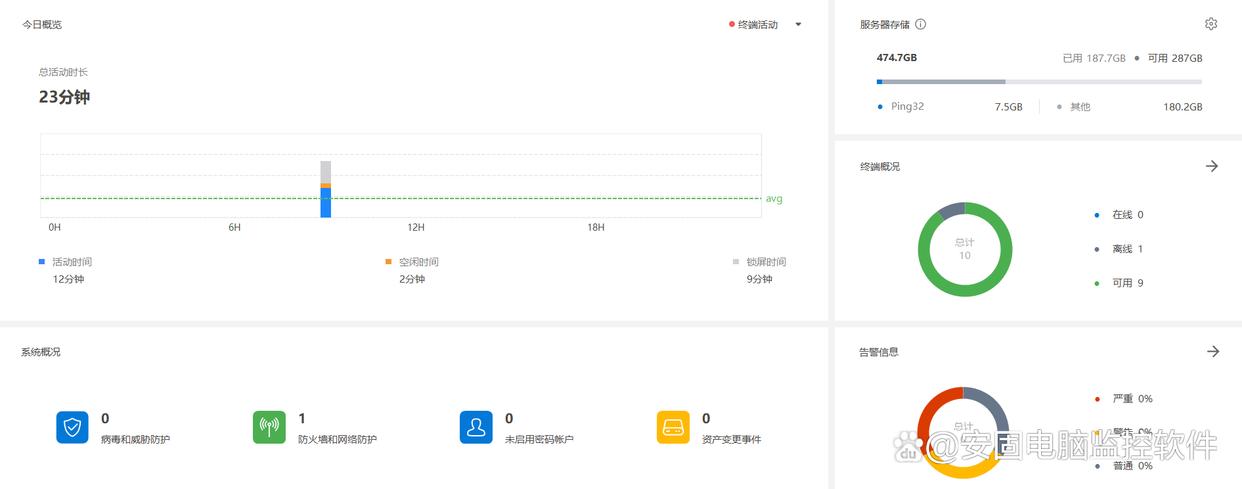Viewport: 1242px width, 489px height.
Task: Click the server storage usage bar
Action: pos(1039,82)
